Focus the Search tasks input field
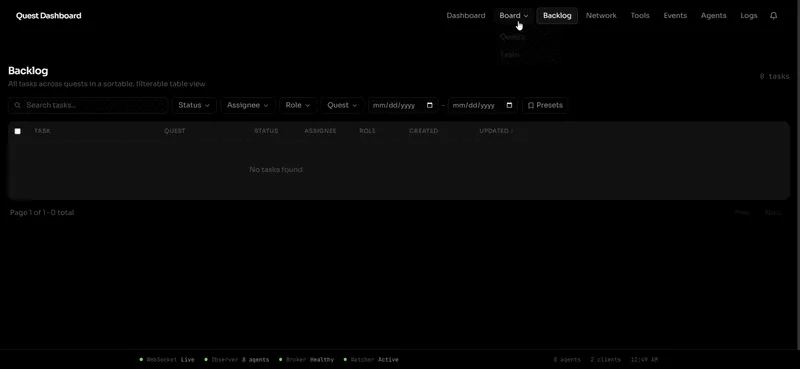This screenshot has width=800, height=369. [x=88, y=105]
